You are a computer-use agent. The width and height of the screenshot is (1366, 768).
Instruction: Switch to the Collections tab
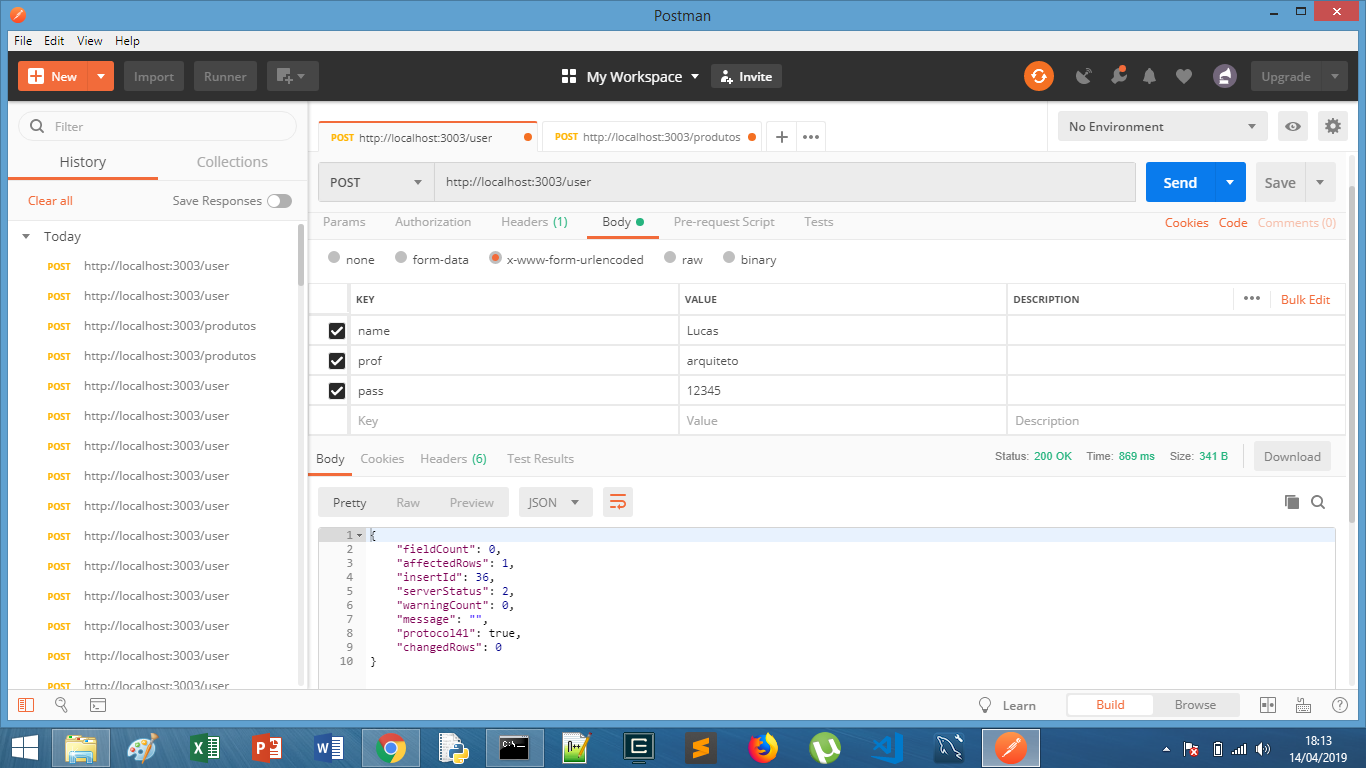[x=232, y=162]
